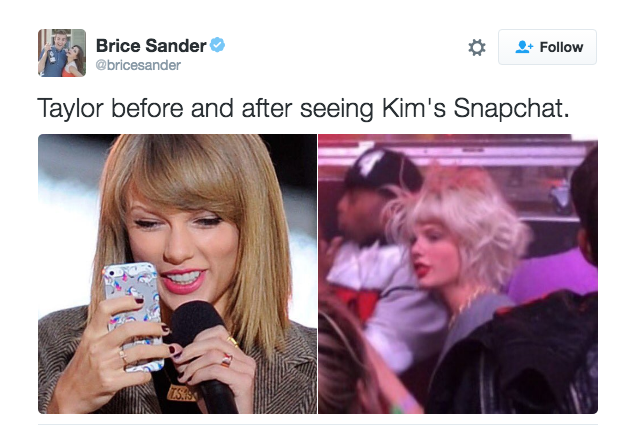Click the person-plus icon inside the Follow button
Viewport: 636px width, 425px height.
click(x=524, y=47)
